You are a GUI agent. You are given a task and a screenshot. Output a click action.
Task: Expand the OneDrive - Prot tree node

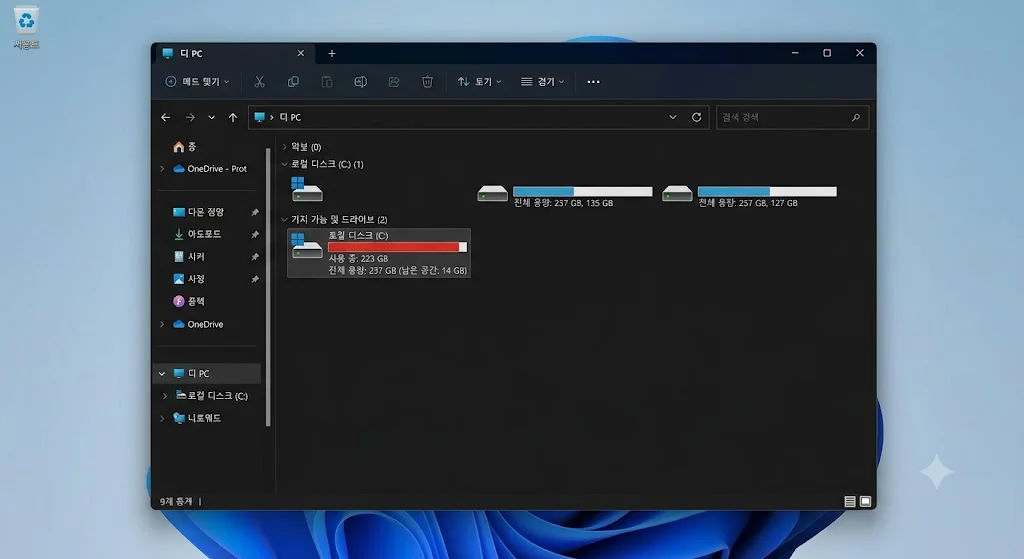point(162,168)
